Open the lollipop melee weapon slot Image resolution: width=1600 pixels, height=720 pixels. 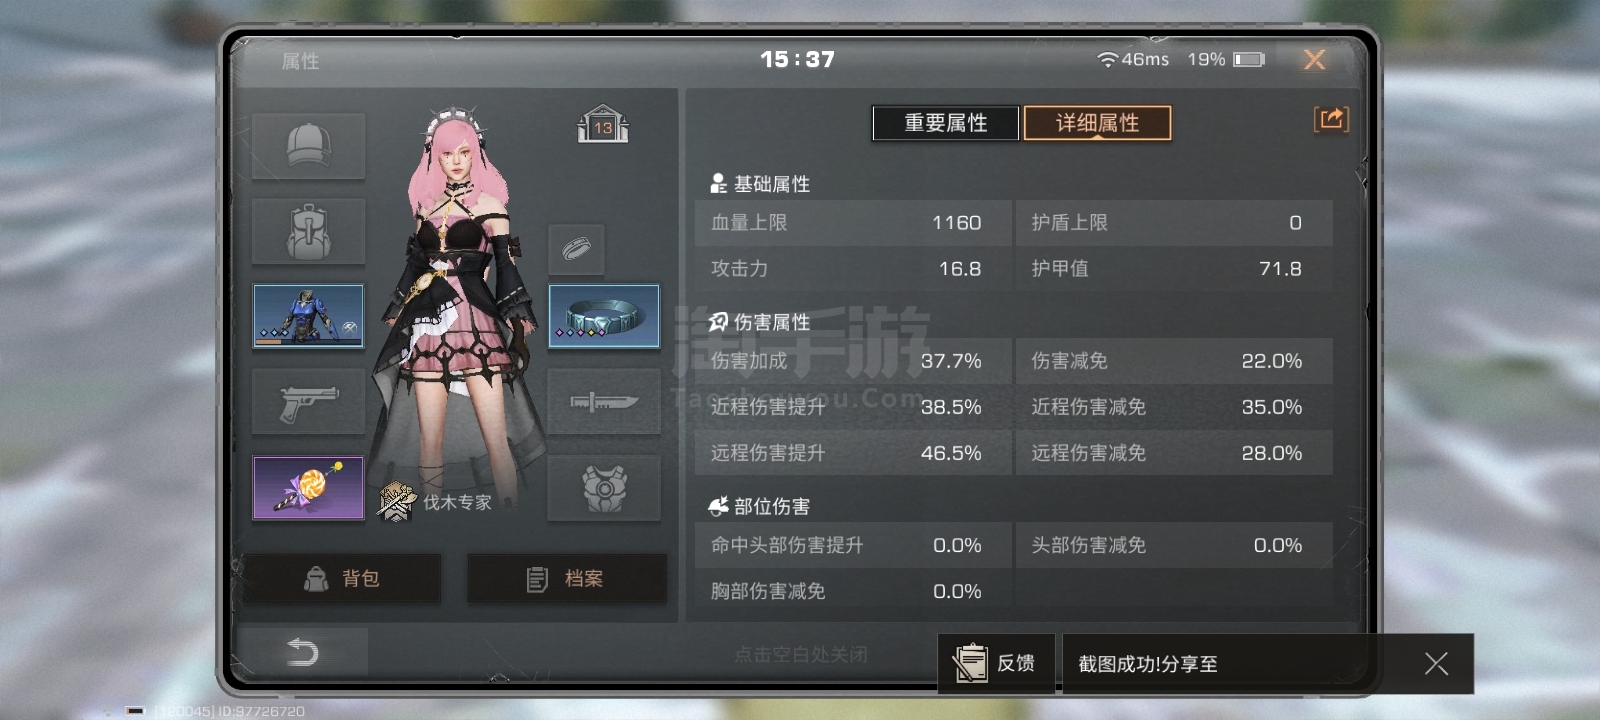coord(308,488)
